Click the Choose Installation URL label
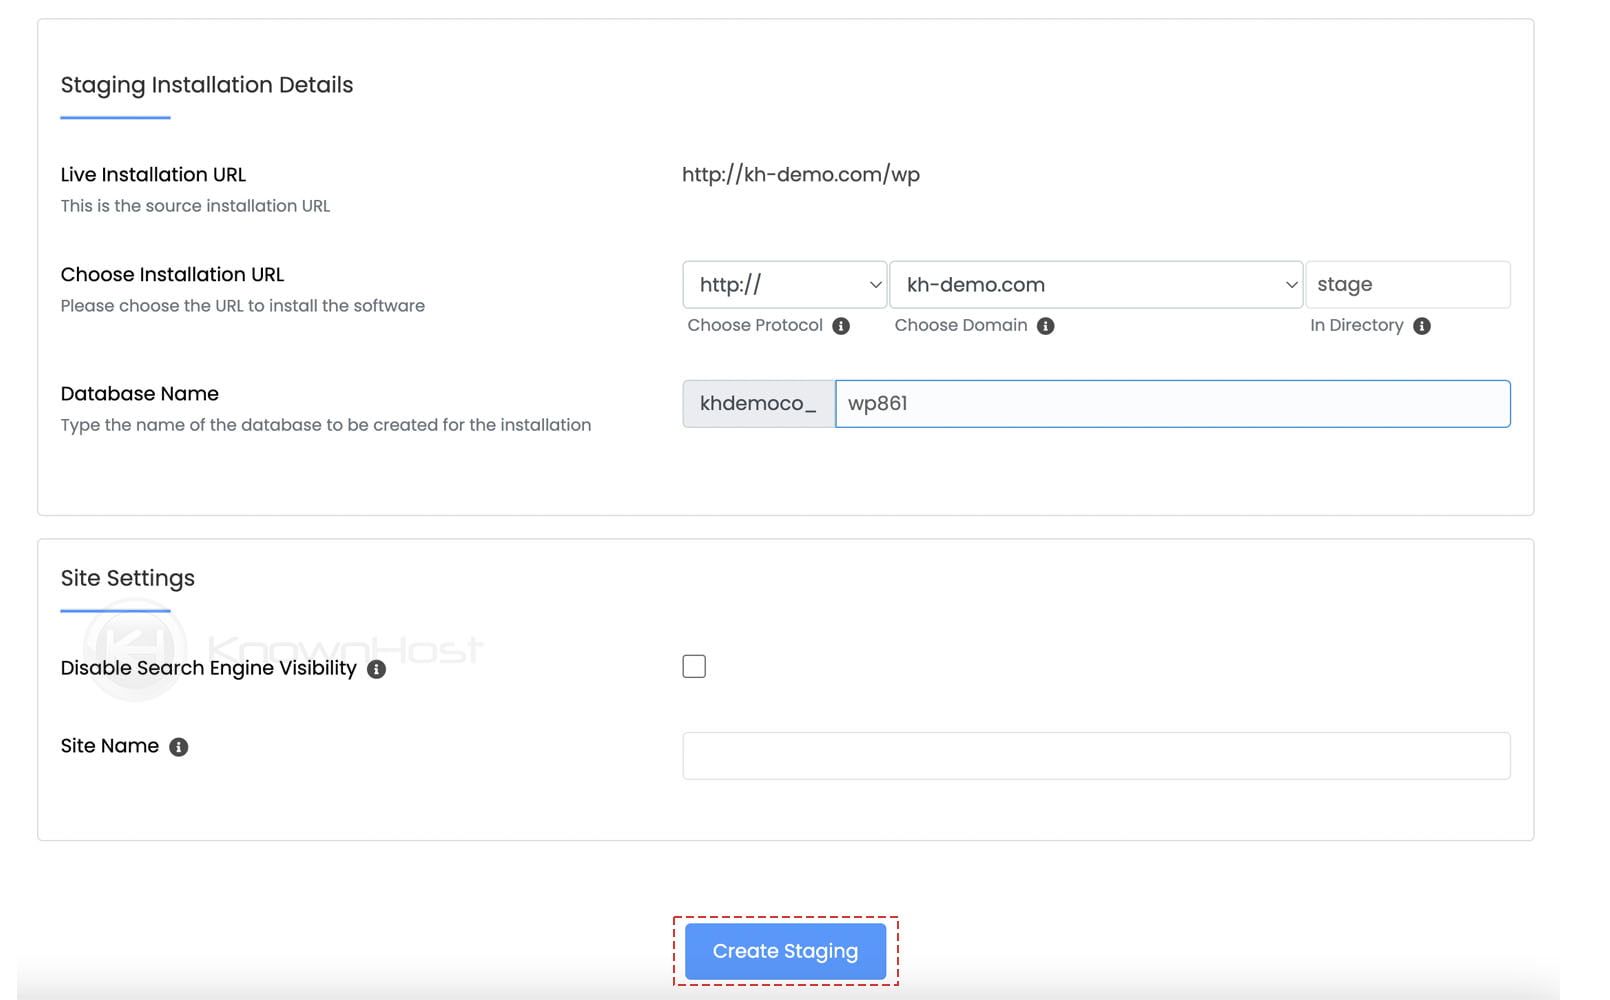This screenshot has height=1000, width=1610. tap(172, 274)
